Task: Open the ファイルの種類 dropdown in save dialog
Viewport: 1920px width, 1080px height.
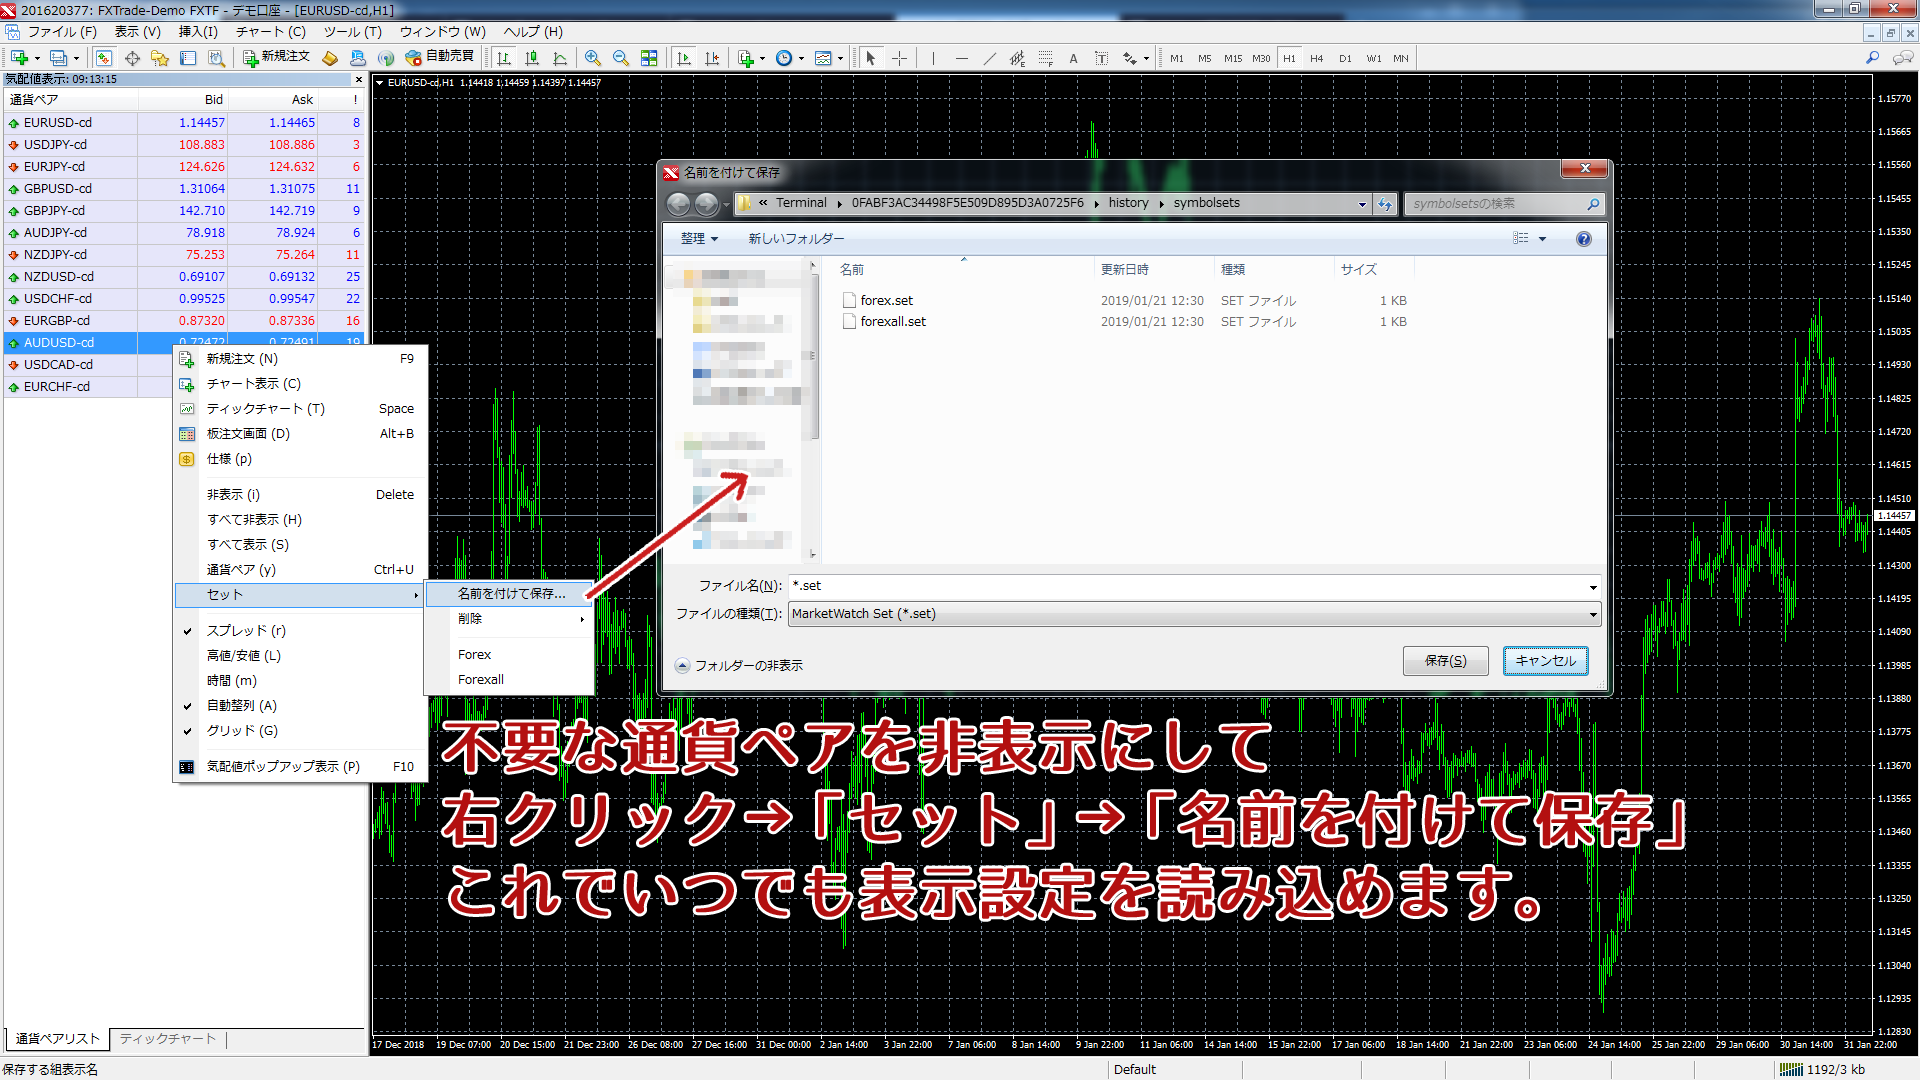Action: [1591, 614]
